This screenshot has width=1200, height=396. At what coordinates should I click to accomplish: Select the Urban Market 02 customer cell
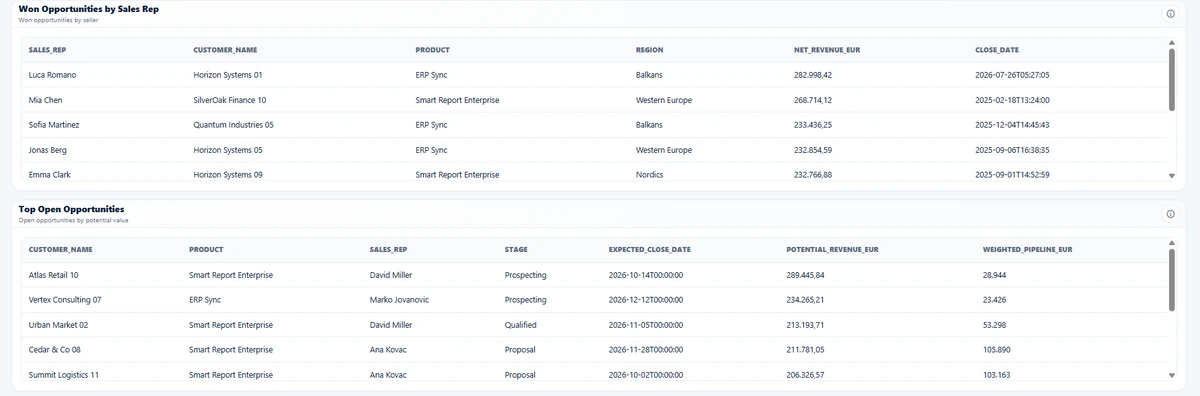(59, 325)
